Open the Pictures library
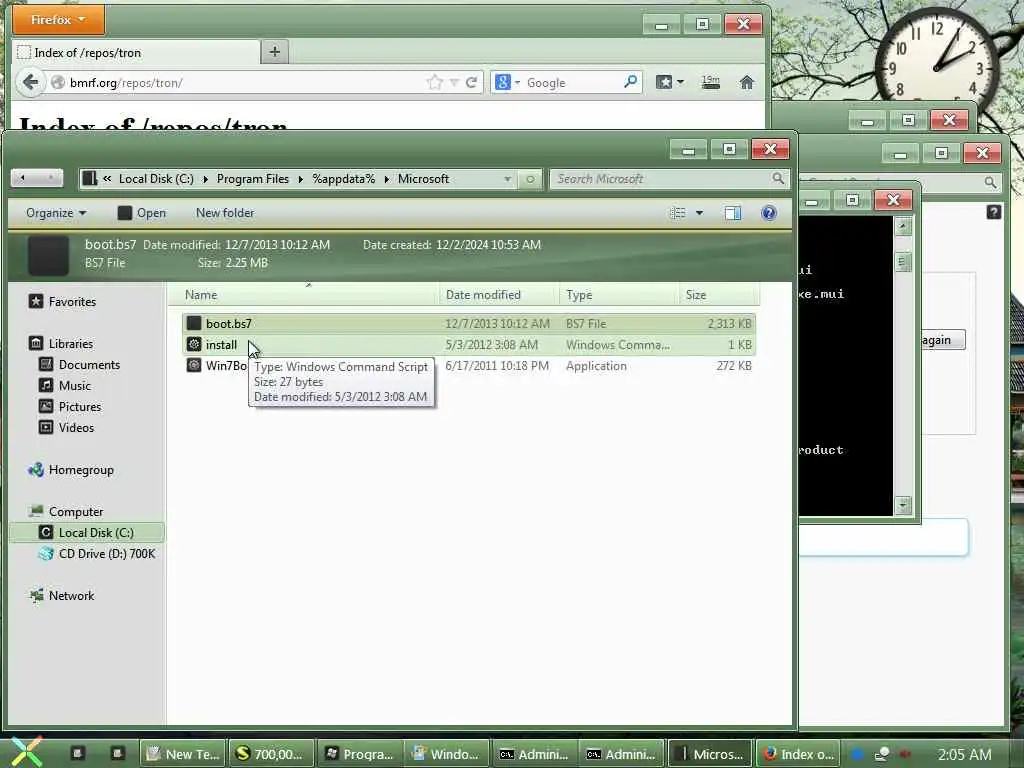The image size is (1024, 768). coord(80,406)
